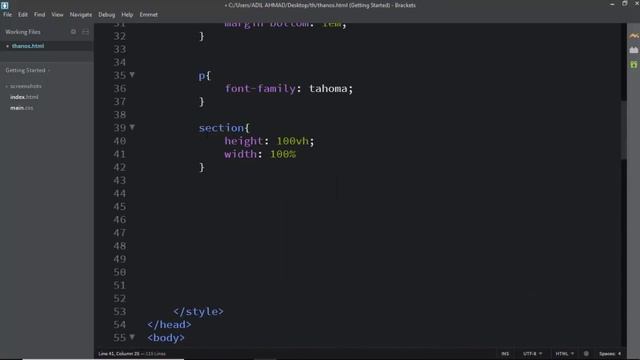Click the 'width' property on line 41
Viewport: 640px width, 360px height.
point(240,154)
